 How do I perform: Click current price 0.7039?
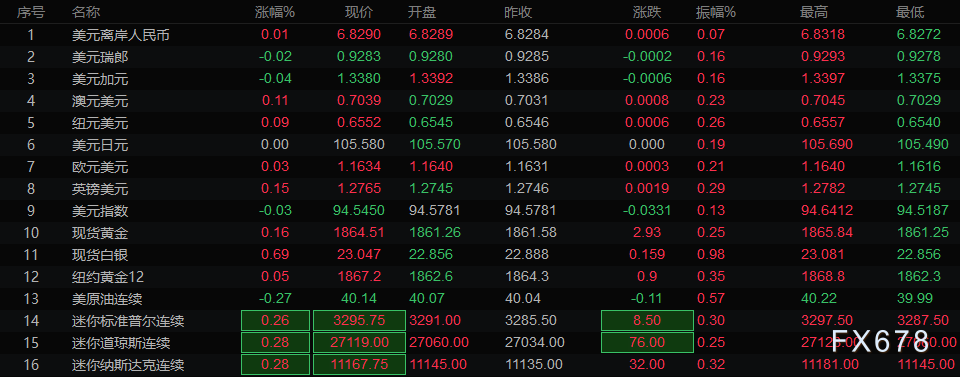coord(359,101)
